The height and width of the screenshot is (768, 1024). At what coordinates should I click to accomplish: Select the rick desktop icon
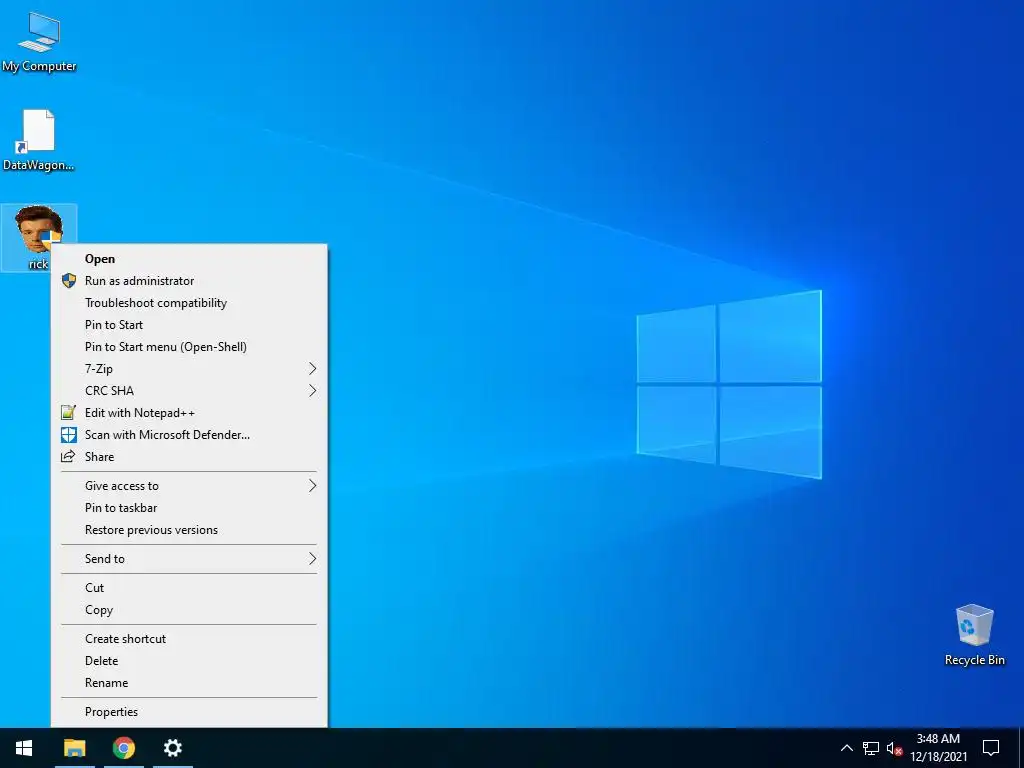click(39, 238)
